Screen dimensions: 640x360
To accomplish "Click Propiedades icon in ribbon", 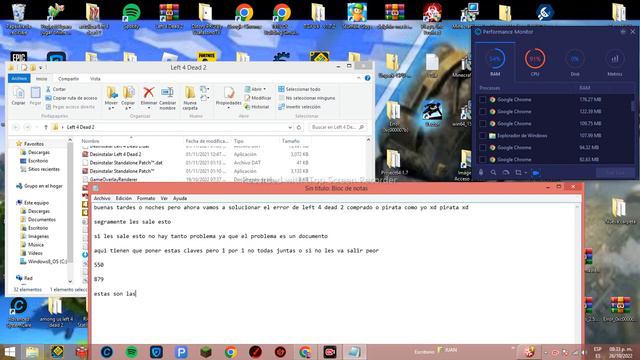I will coord(229,93).
